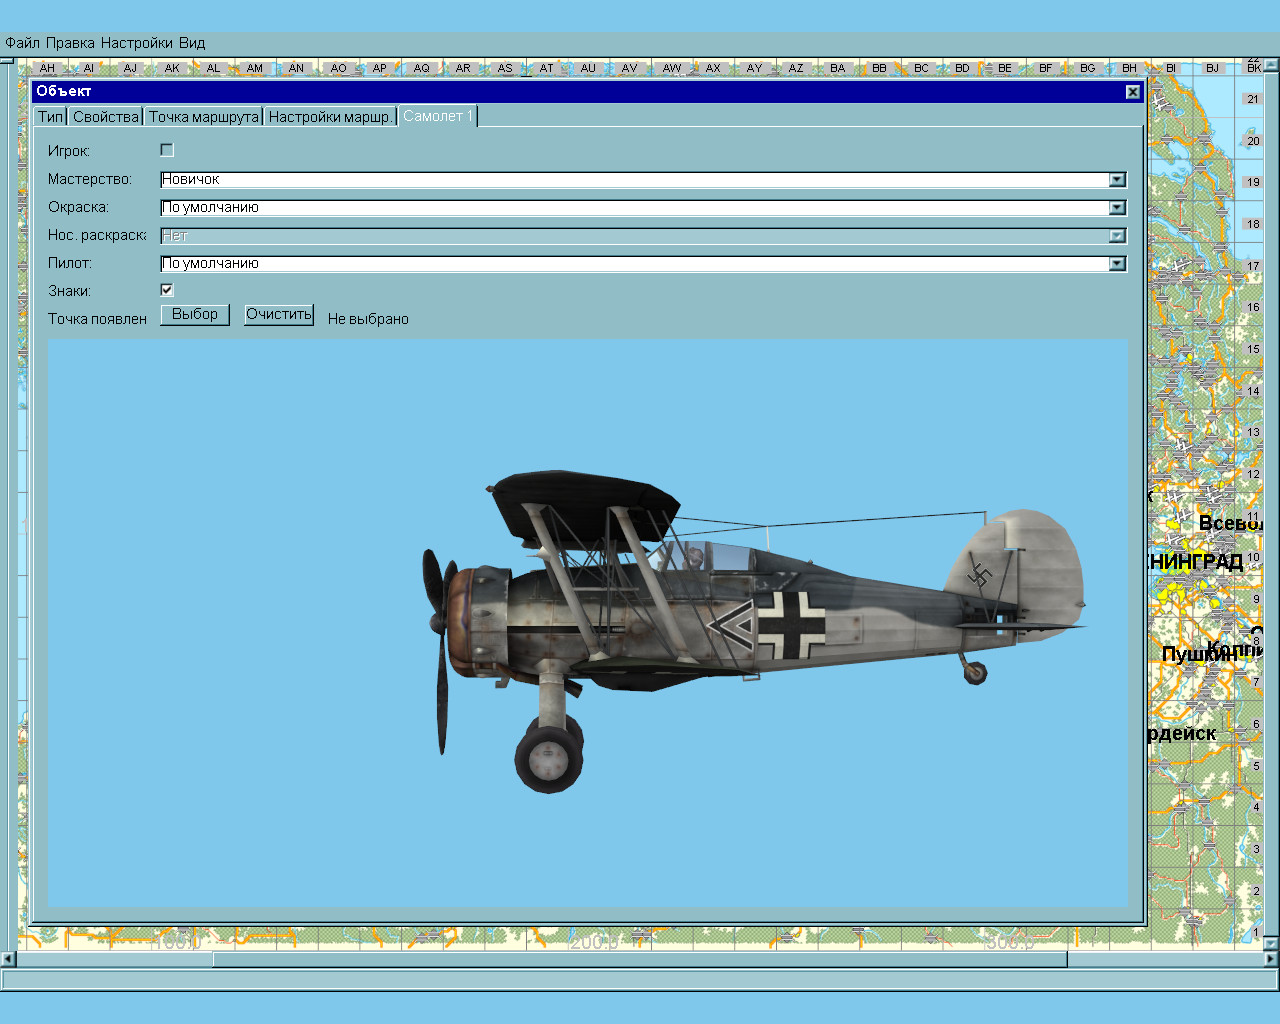Click map column header AX
This screenshot has height=1024, width=1280.
tap(713, 68)
